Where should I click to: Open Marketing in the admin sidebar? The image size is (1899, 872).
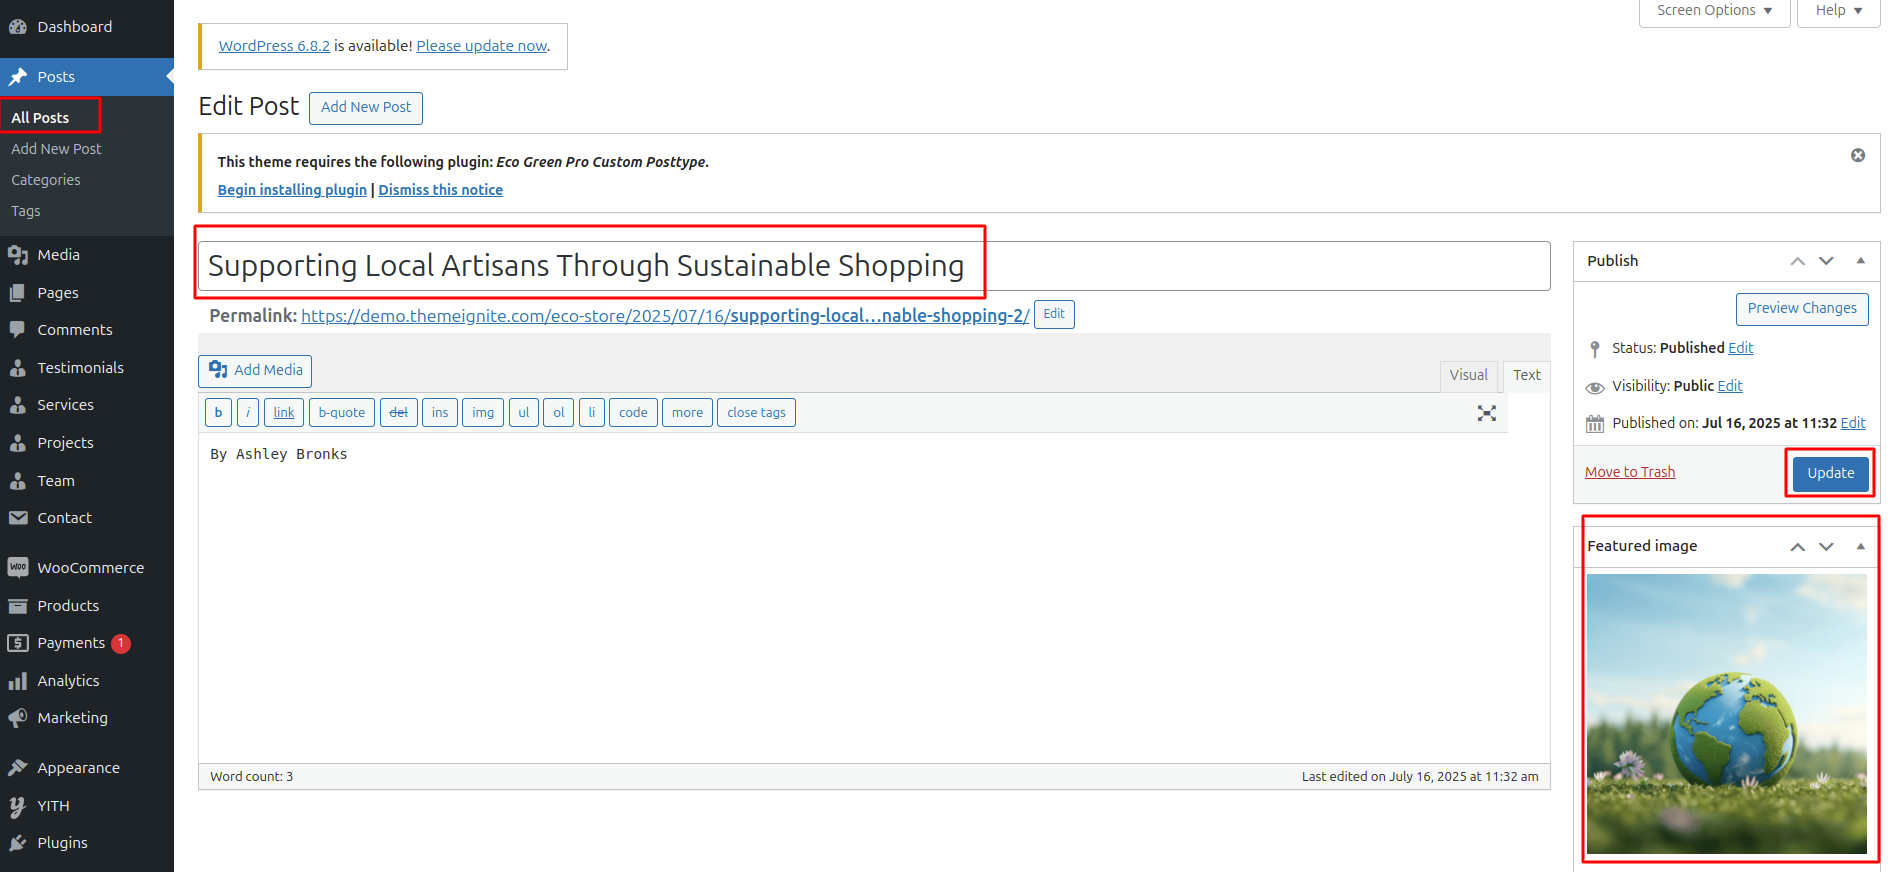pyautogui.click(x=72, y=718)
